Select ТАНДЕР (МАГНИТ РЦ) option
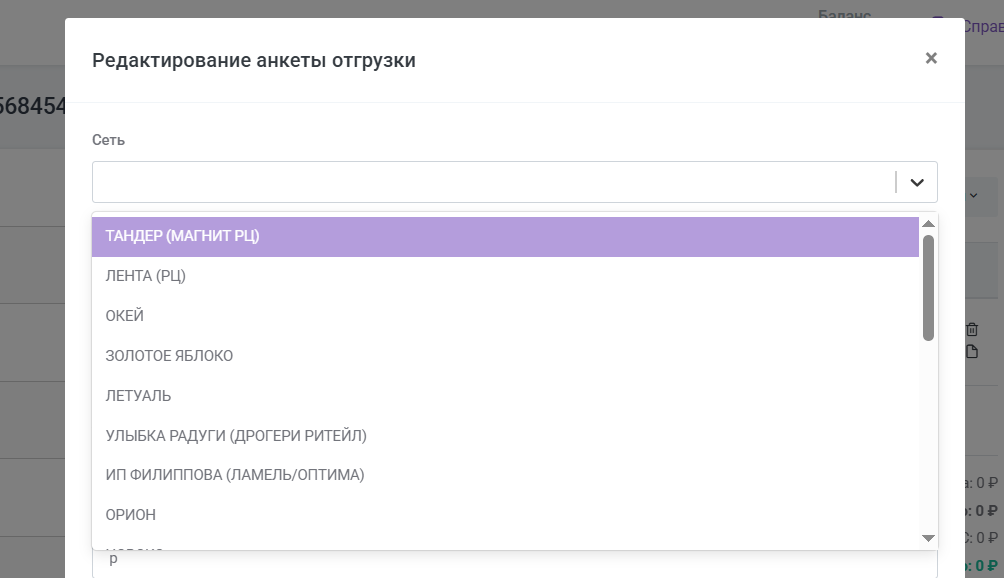The width and height of the screenshot is (1004, 578). pyautogui.click(x=505, y=237)
